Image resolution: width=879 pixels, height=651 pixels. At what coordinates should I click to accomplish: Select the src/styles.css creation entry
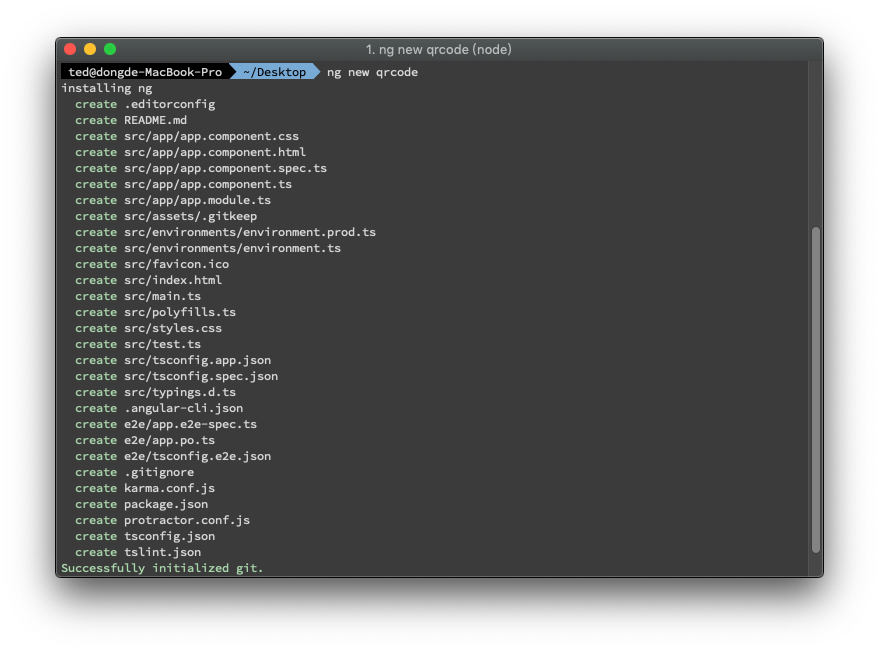(x=176, y=328)
